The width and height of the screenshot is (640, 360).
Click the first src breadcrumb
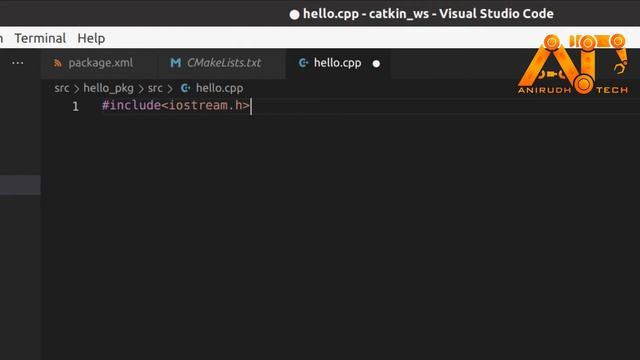point(62,88)
